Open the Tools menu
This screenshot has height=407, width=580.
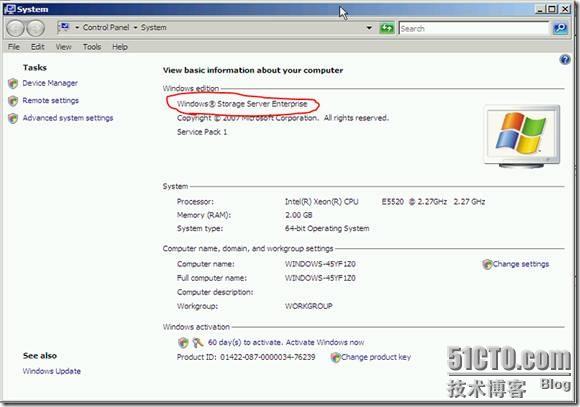[92, 47]
